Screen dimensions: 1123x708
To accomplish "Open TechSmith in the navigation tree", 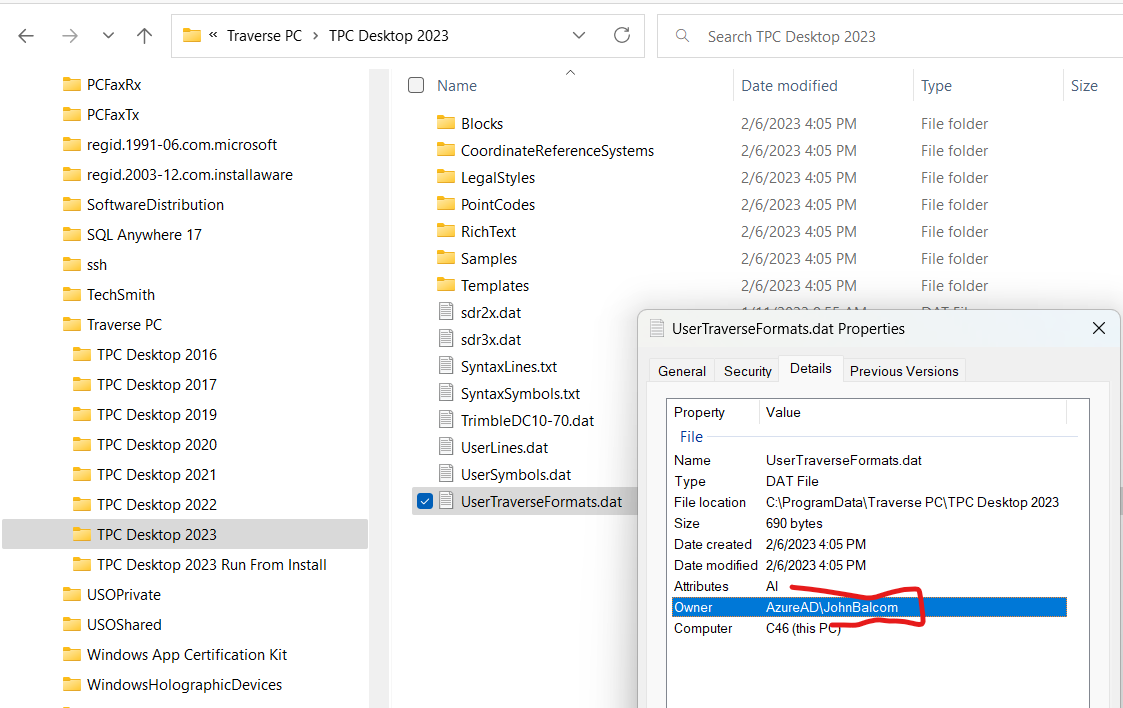I will (121, 295).
